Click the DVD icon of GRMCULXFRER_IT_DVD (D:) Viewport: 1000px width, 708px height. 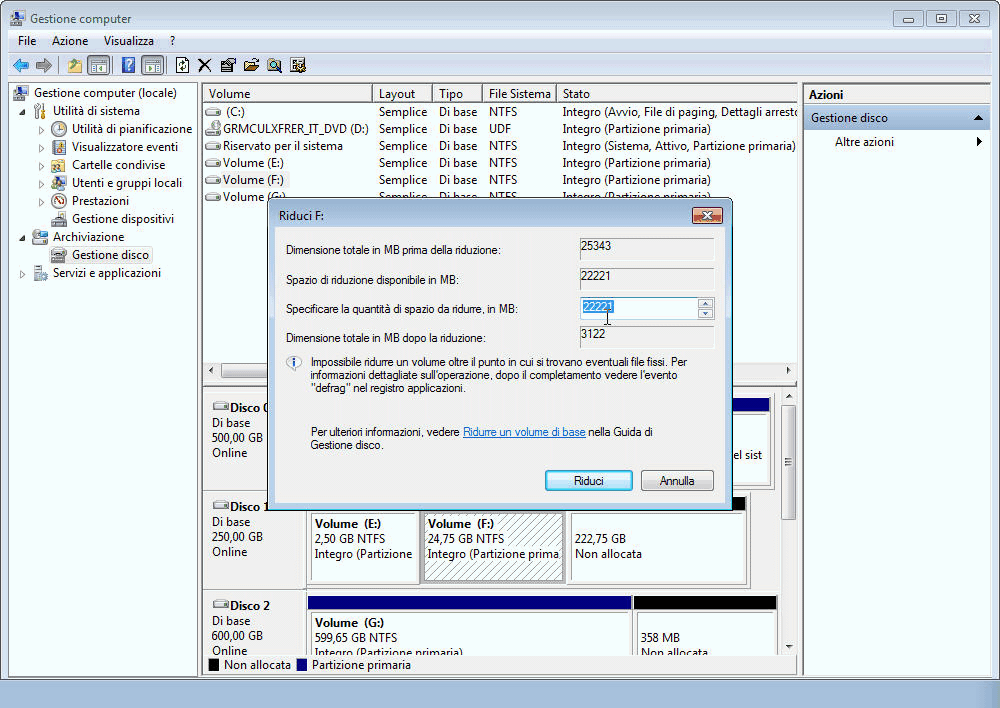pyautogui.click(x=213, y=128)
